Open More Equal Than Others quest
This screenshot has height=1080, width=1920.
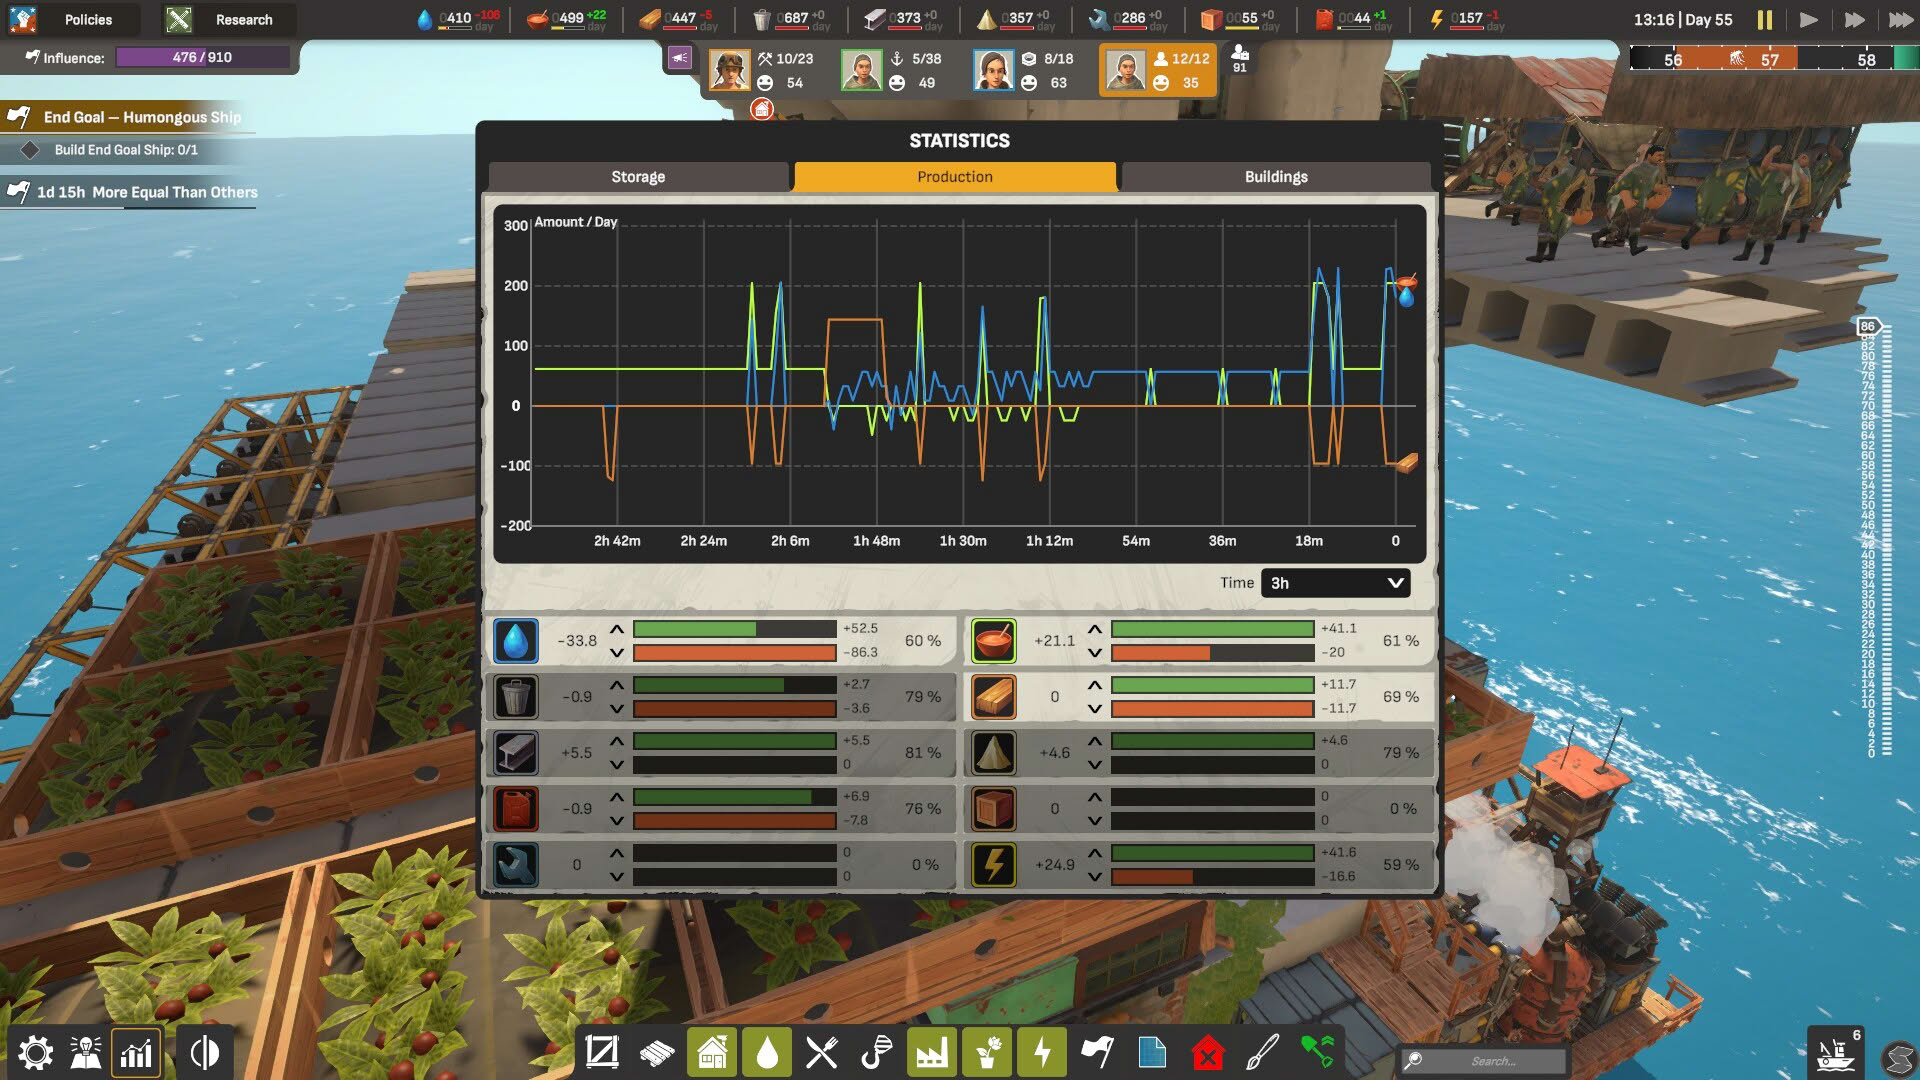(x=130, y=192)
